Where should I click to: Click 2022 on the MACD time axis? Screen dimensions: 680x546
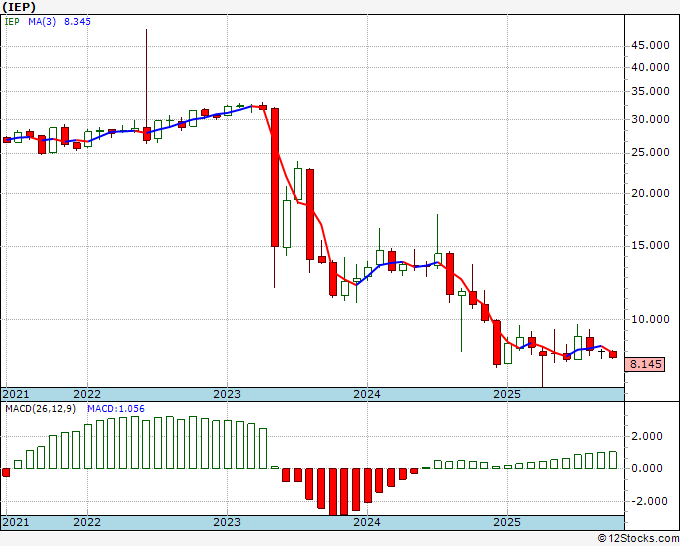click(87, 522)
